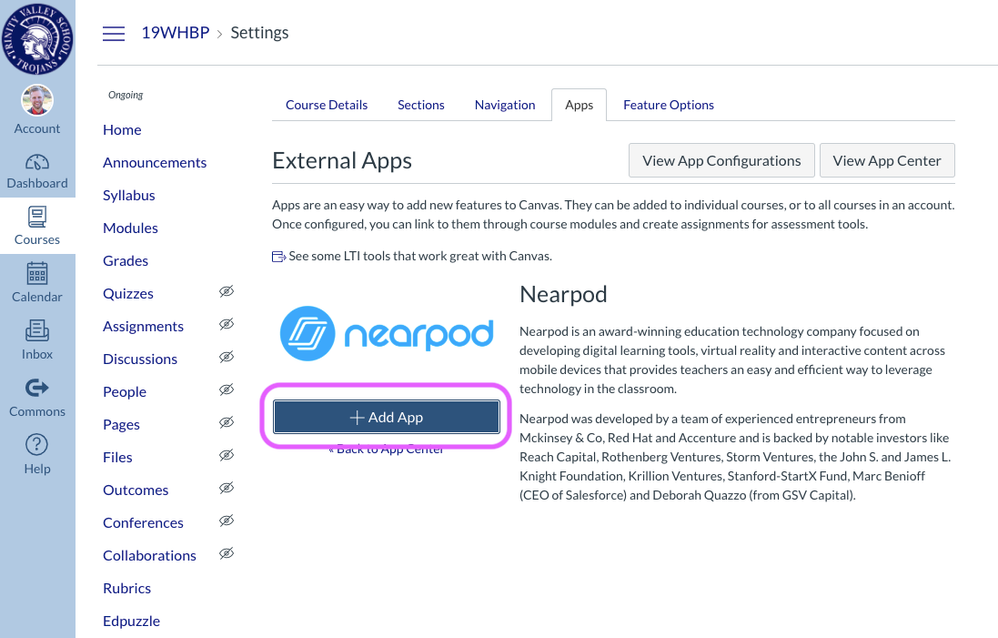Open the Help icon
The height and width of the screenshot is (638, 998).
37,445
